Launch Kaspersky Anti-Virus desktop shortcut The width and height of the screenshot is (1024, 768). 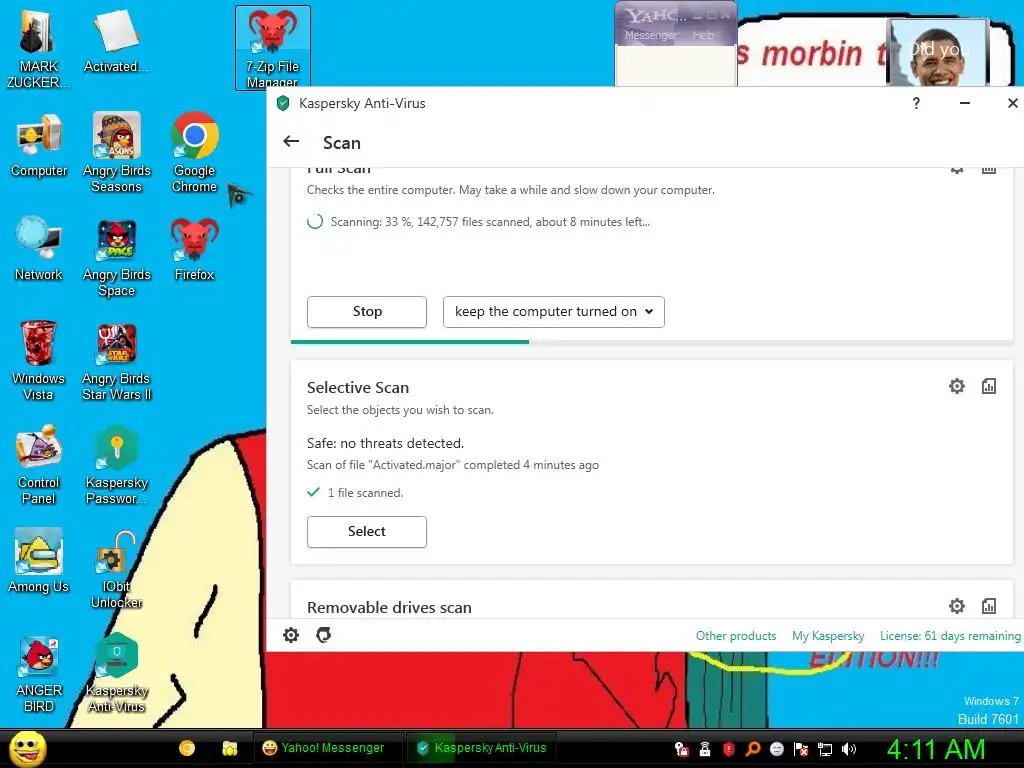[116, 673]
